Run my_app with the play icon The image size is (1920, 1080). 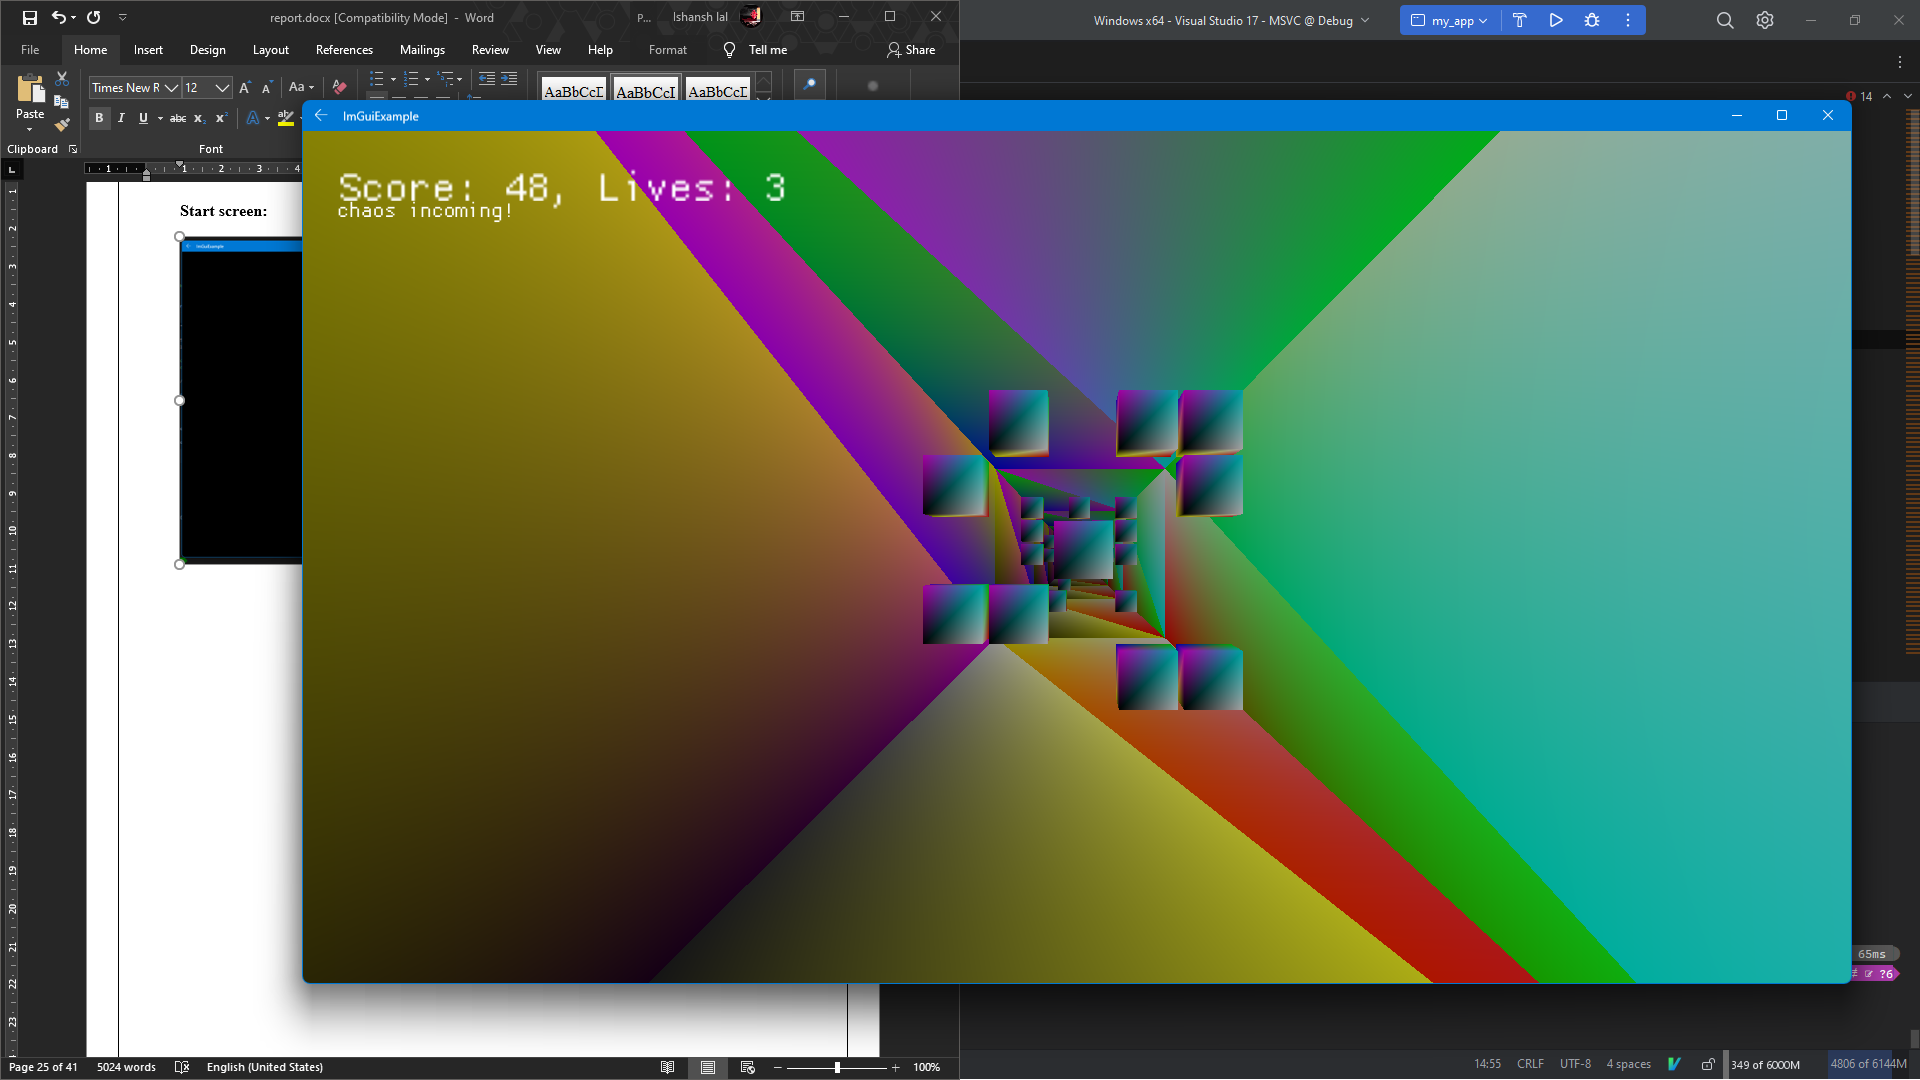click(1556, 20)
